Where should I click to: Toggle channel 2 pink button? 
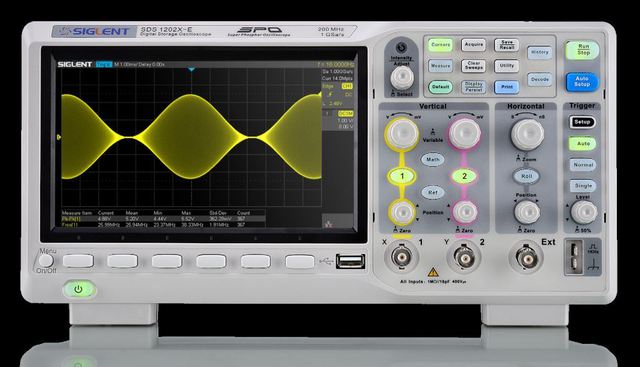[464, 176]
